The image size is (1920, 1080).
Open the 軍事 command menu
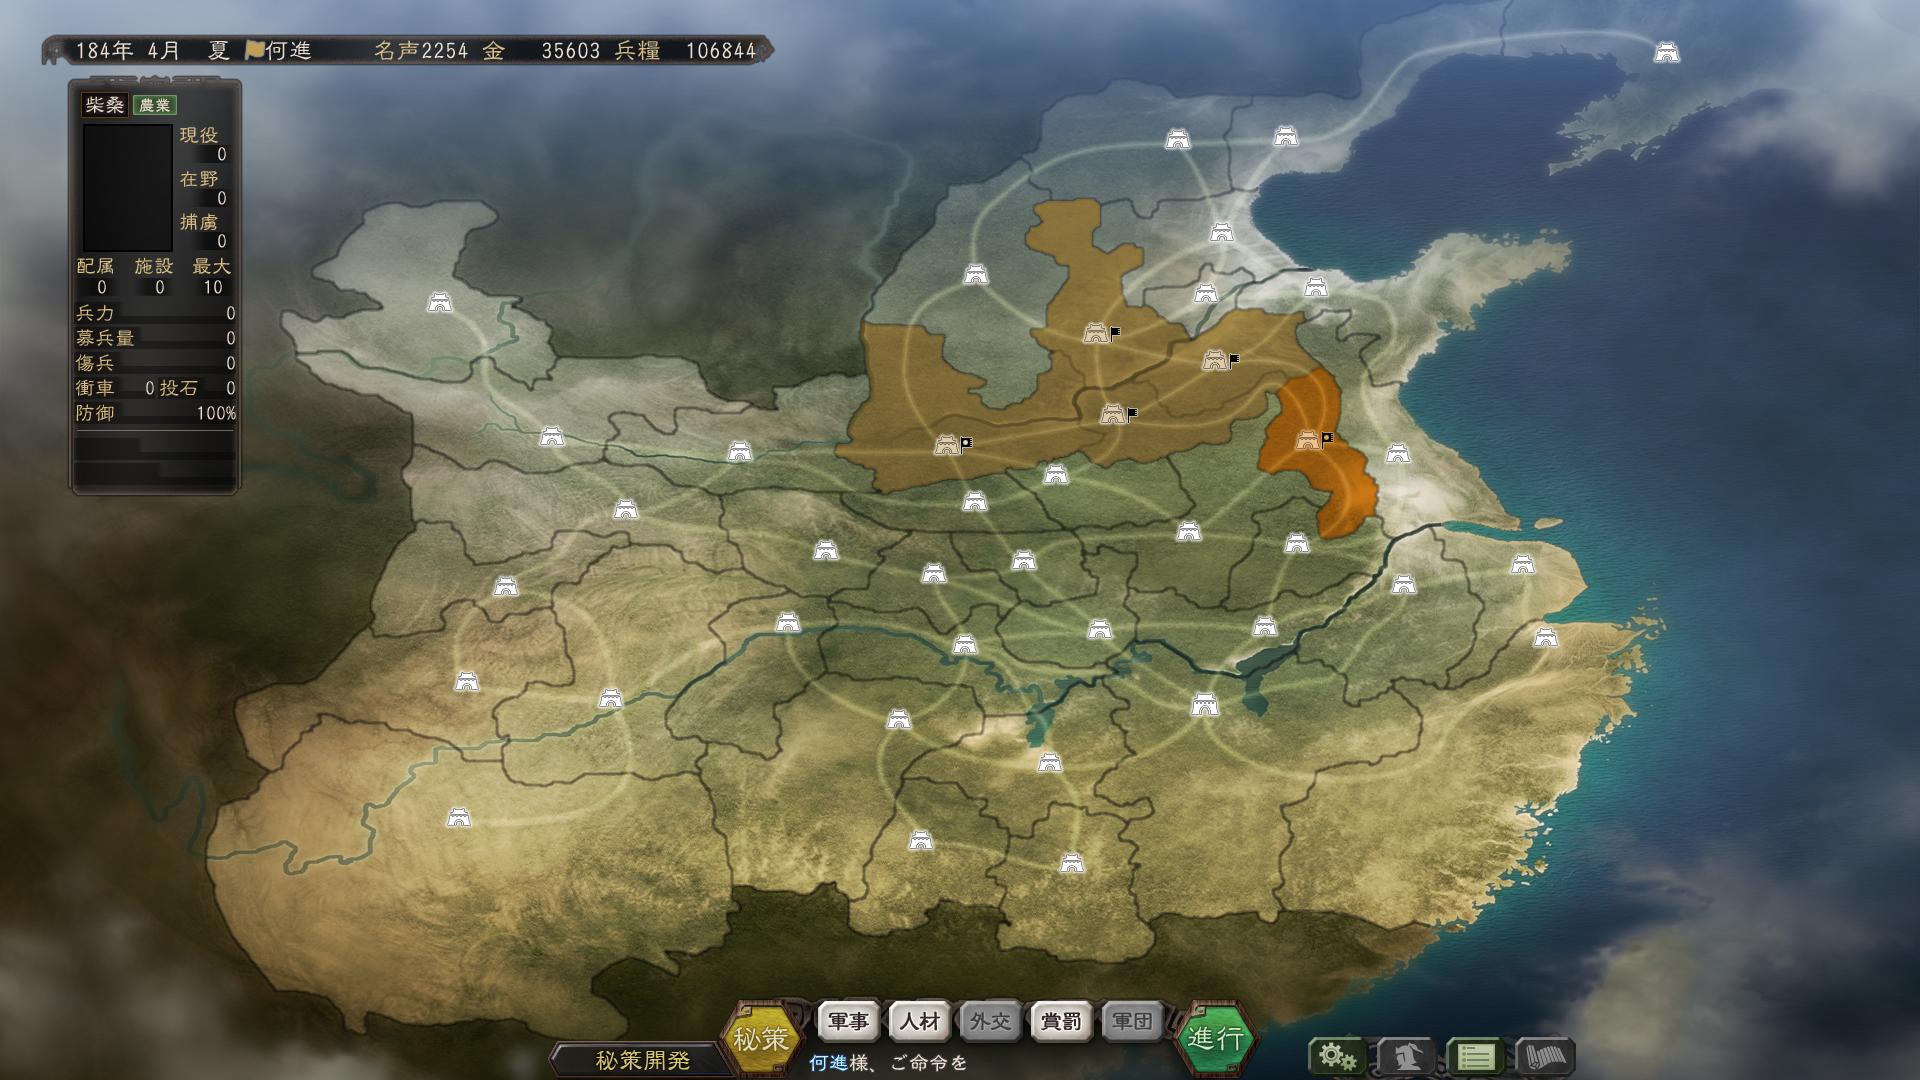coord(849,1022)
